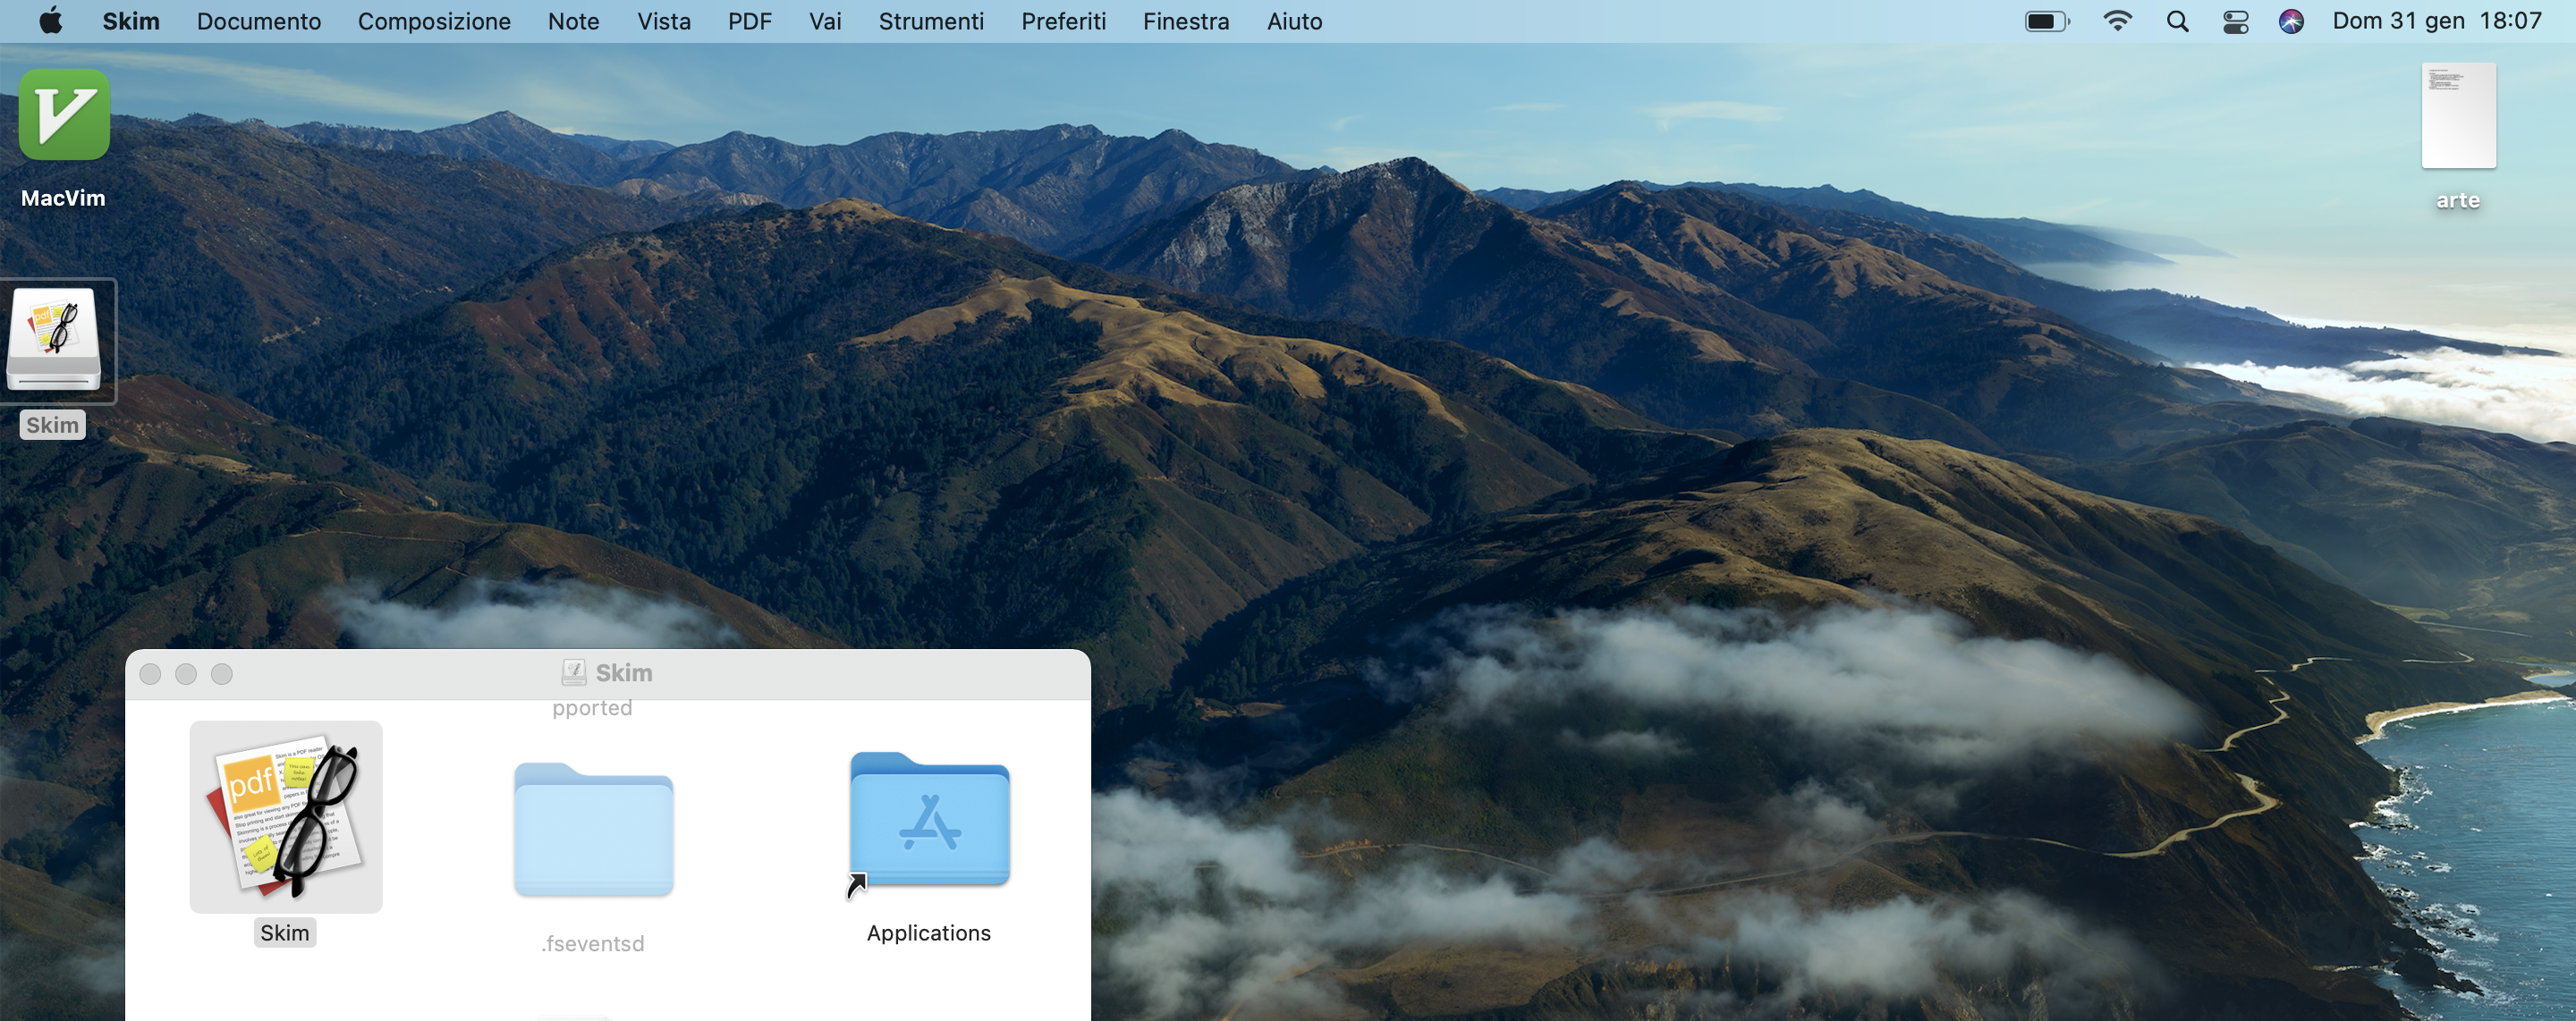Select the arte document on the desktop

point(2457,117)
